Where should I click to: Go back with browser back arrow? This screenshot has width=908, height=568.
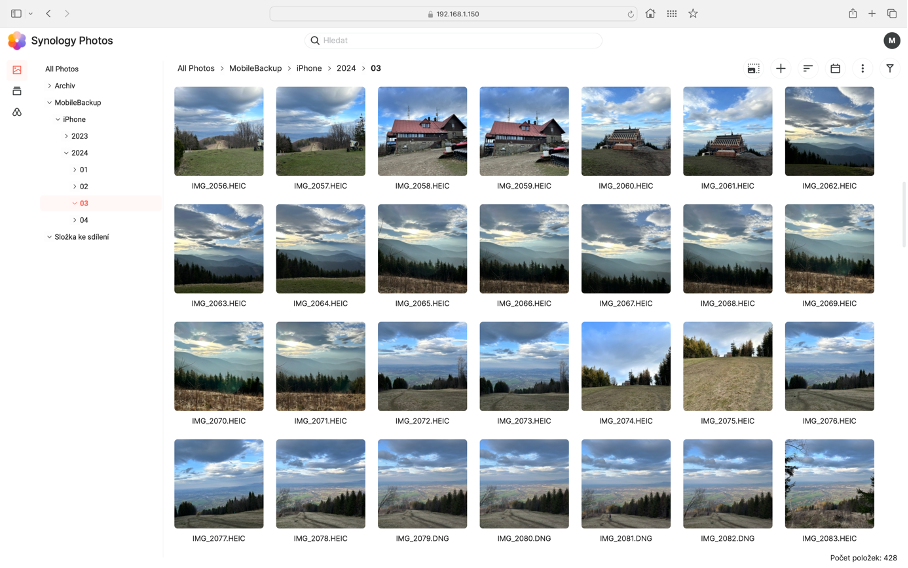pos(48,13)
